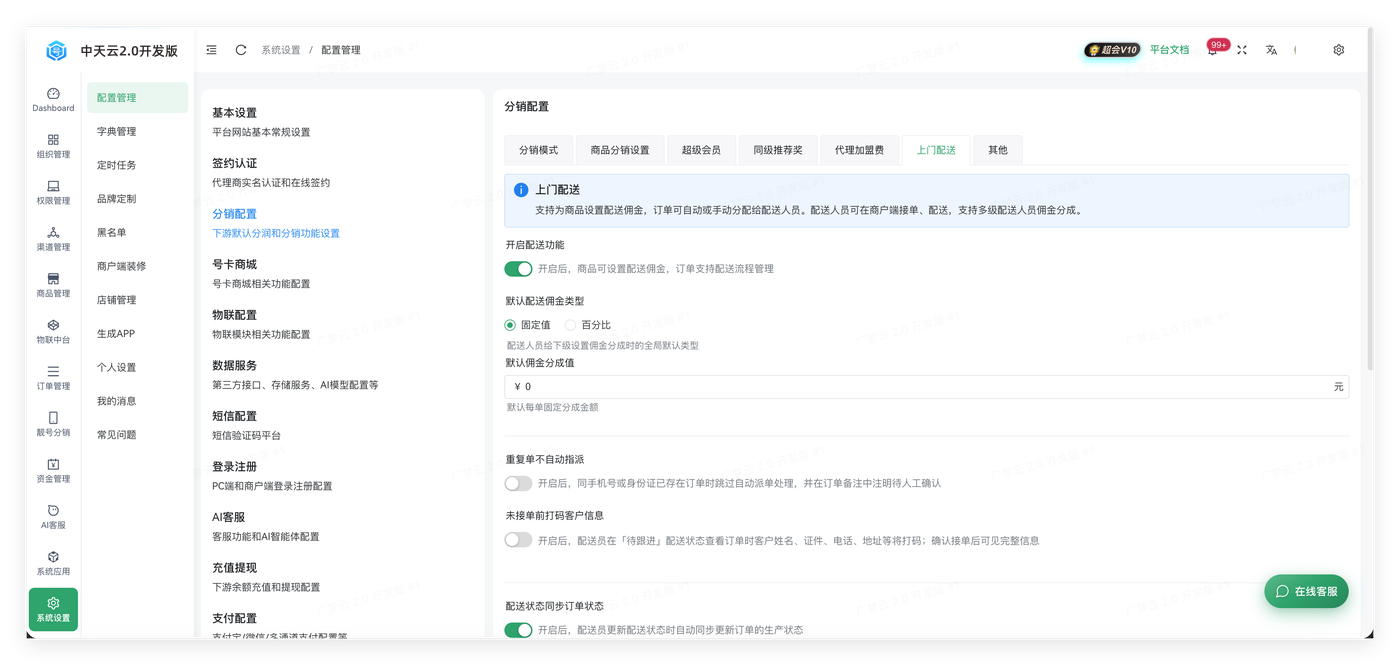
Task: Open 字典管理 in the submenu
Action: click(x=137, y=131)
